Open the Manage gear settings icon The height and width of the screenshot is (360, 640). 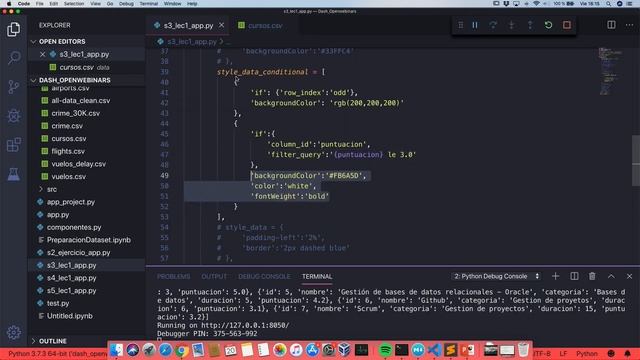point(13,332)
